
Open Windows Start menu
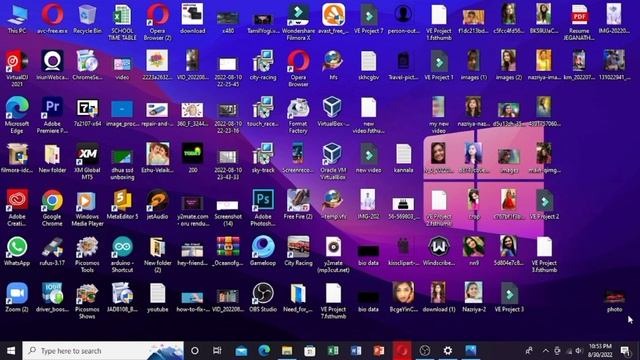click(x=11, y=351)
